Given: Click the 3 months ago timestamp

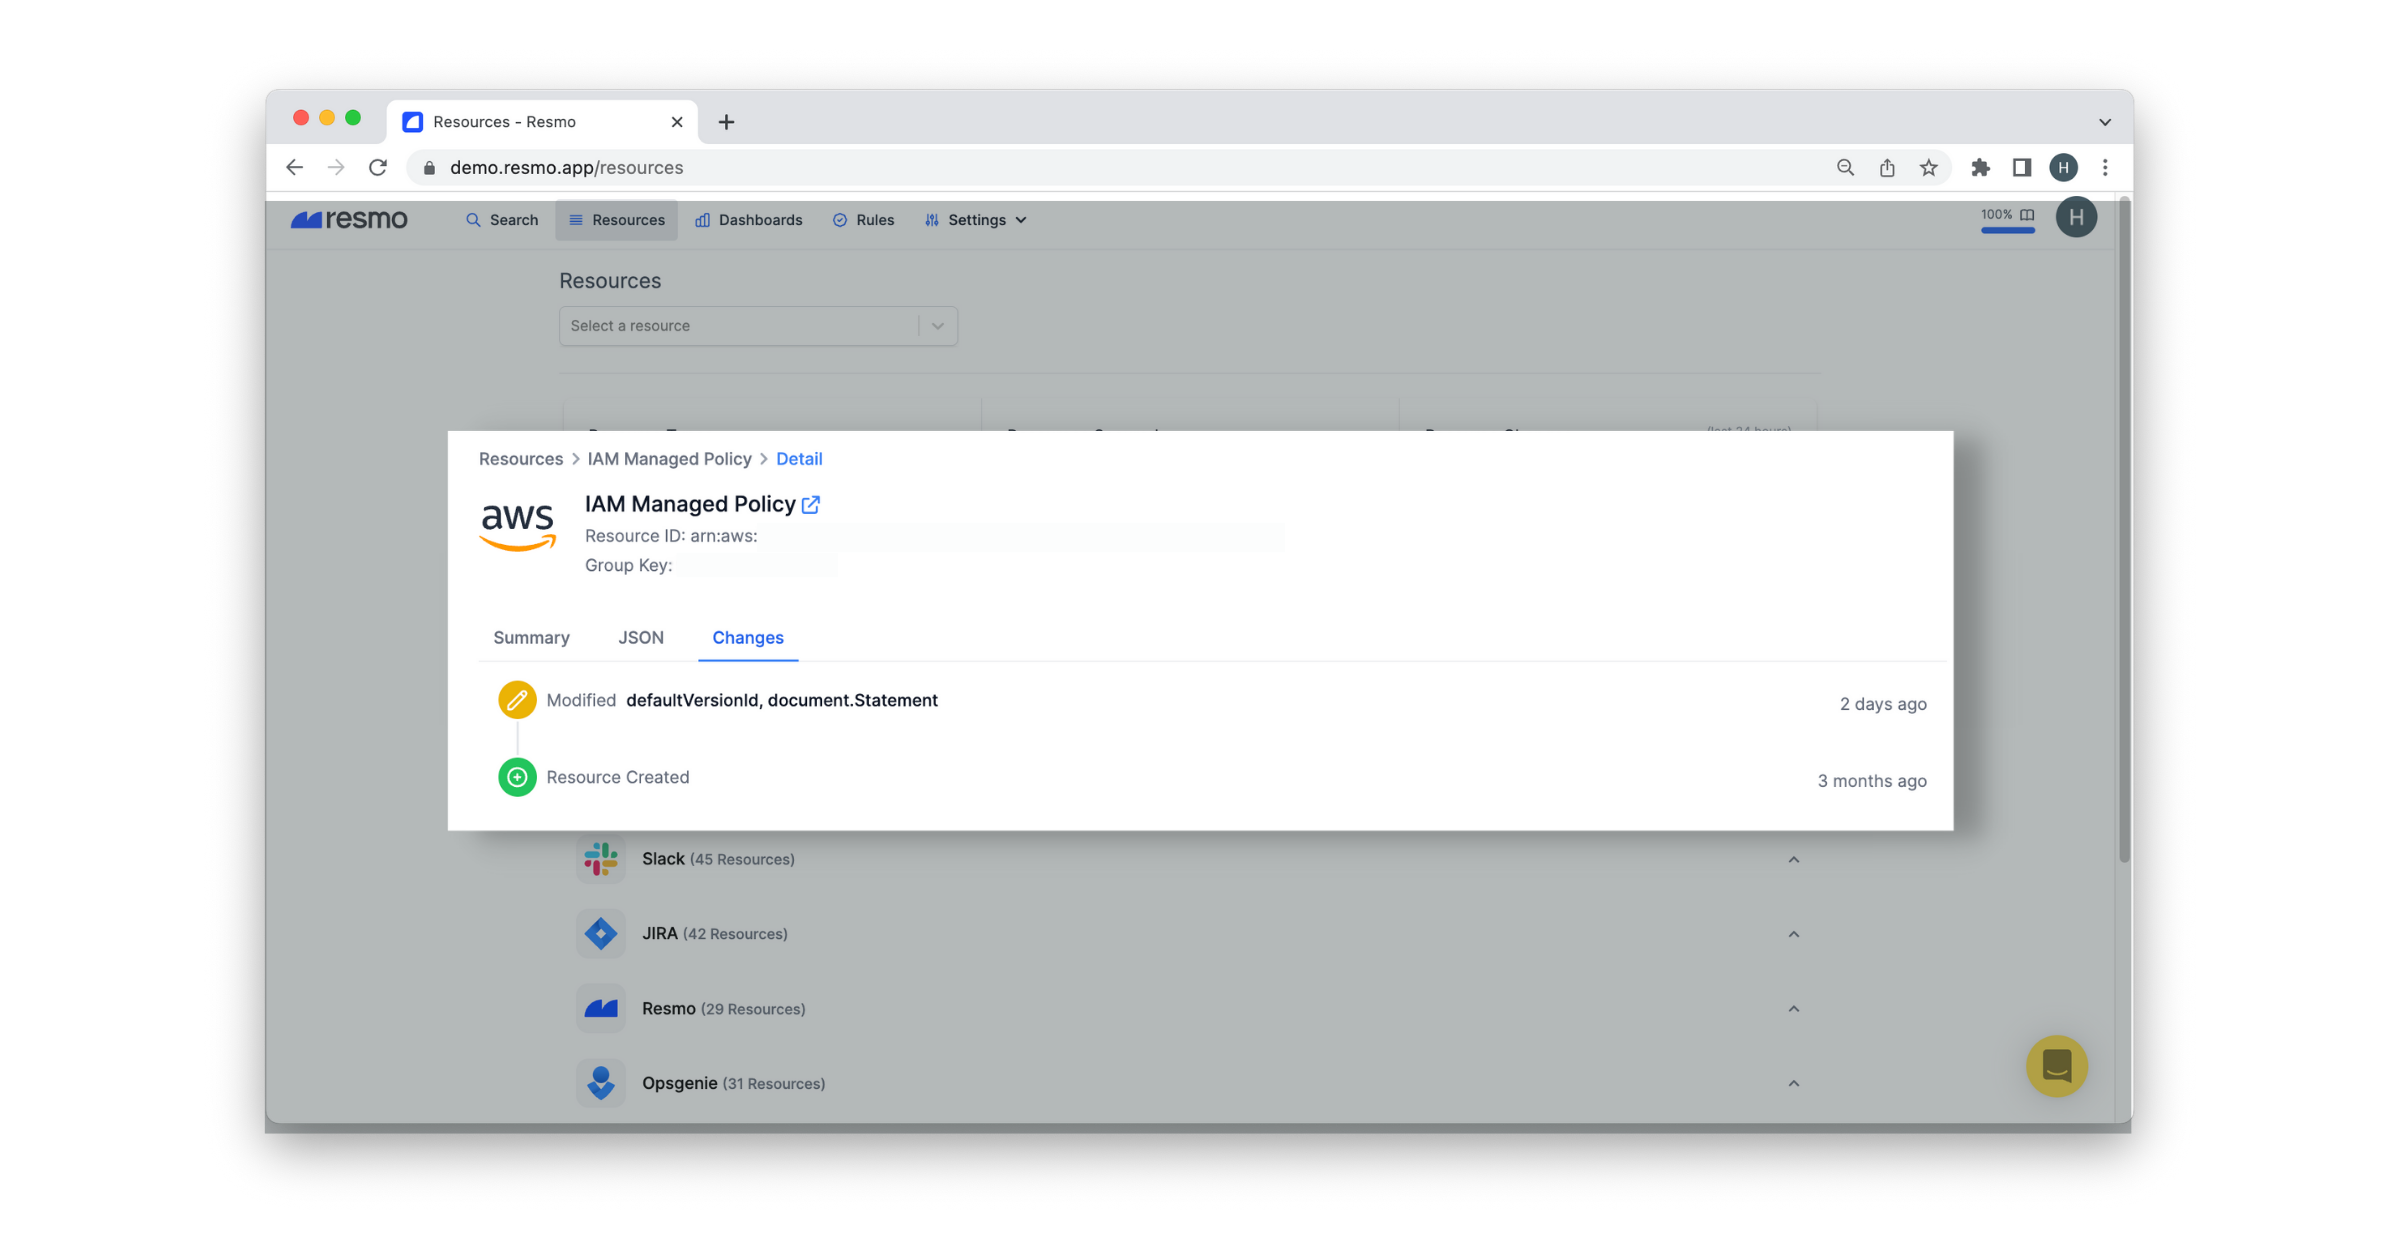Looking at the screenshot, I should coord(1872,781).
